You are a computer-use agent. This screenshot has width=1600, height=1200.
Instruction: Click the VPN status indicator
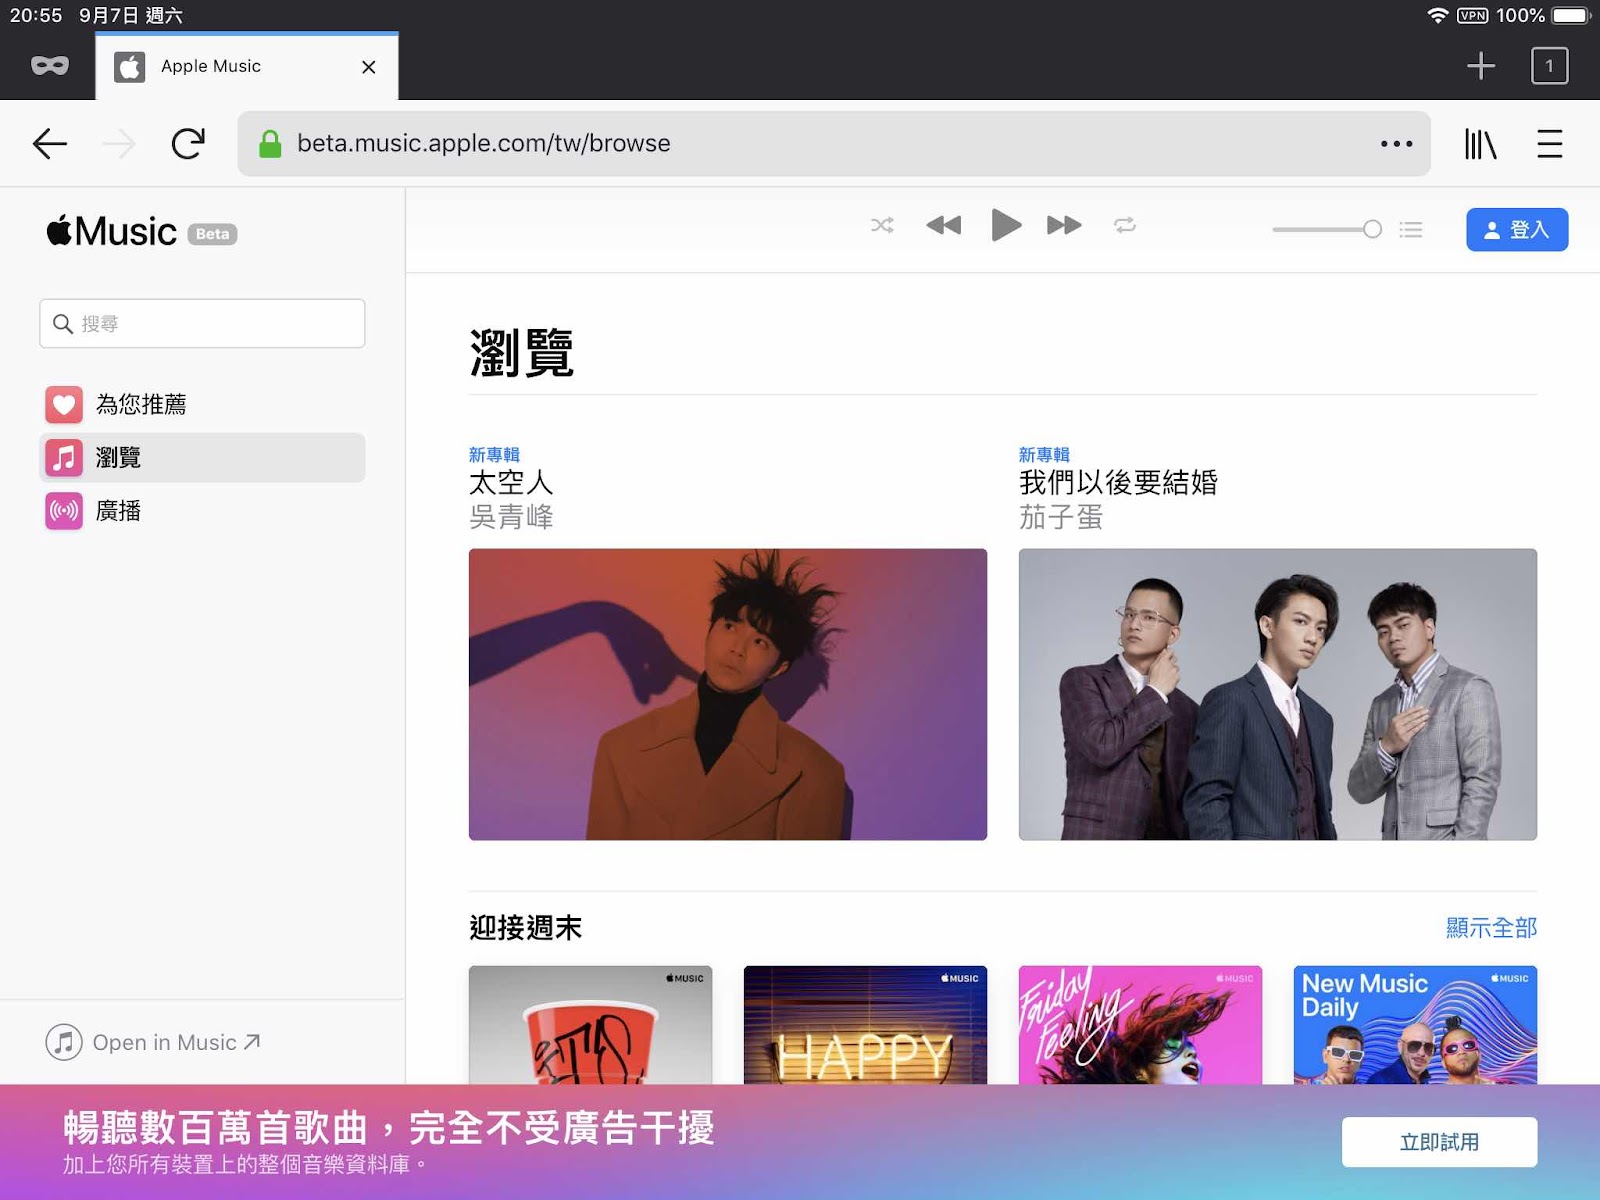1472,16
